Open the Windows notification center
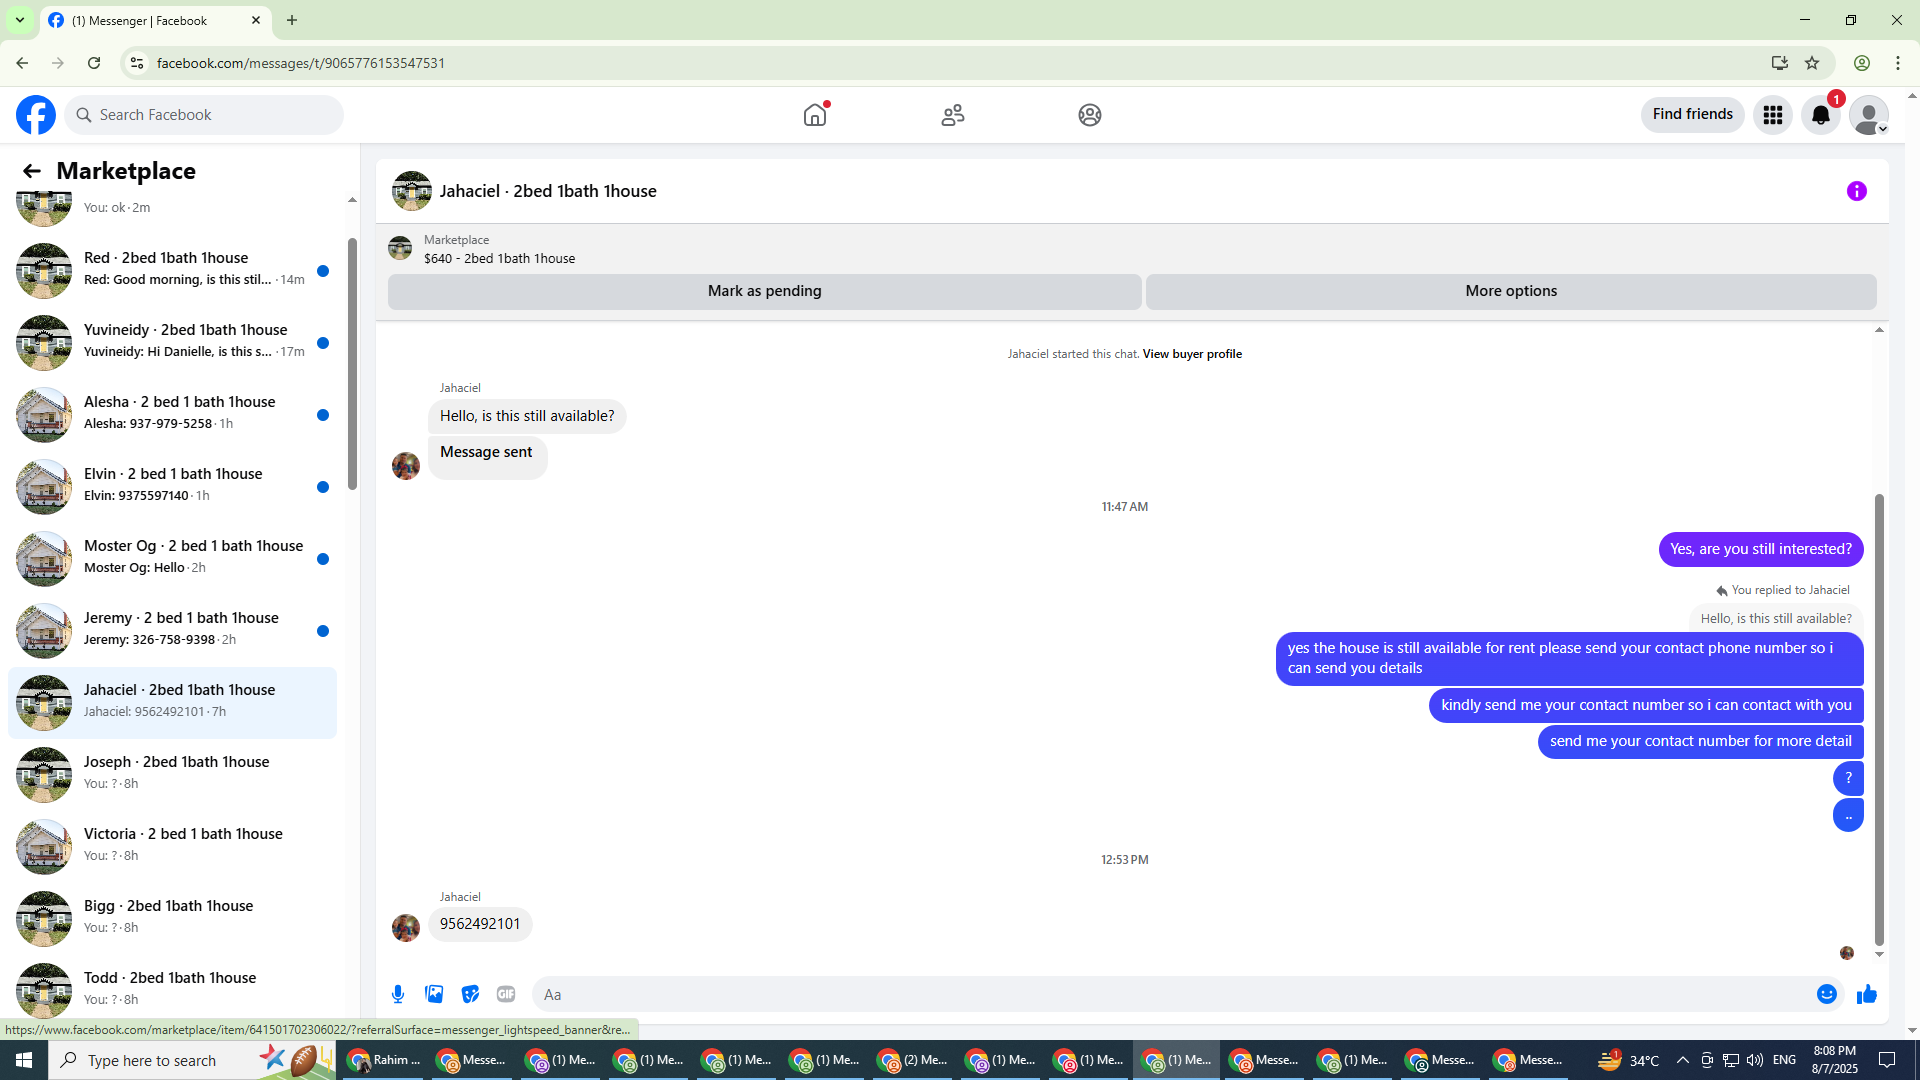This screenshot has height=1080, width=1920. (x=1887, y=1060)
